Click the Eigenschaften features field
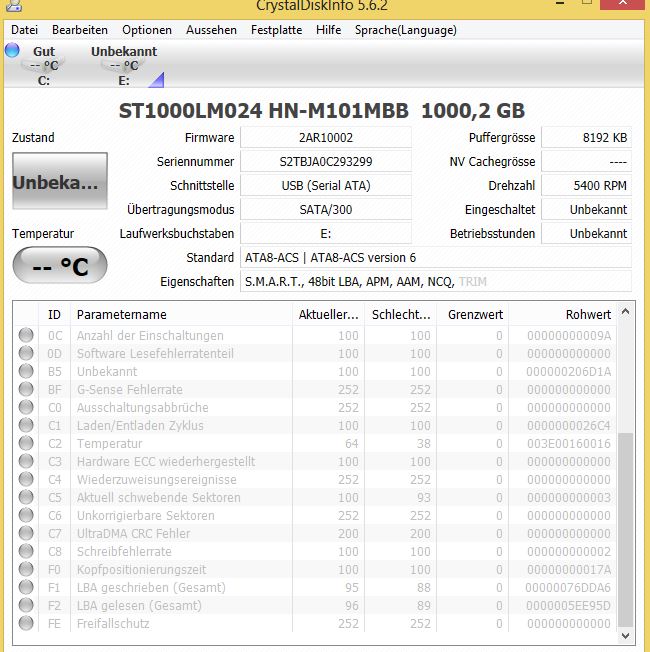This screenshot has width=650, height=652. 435,282
